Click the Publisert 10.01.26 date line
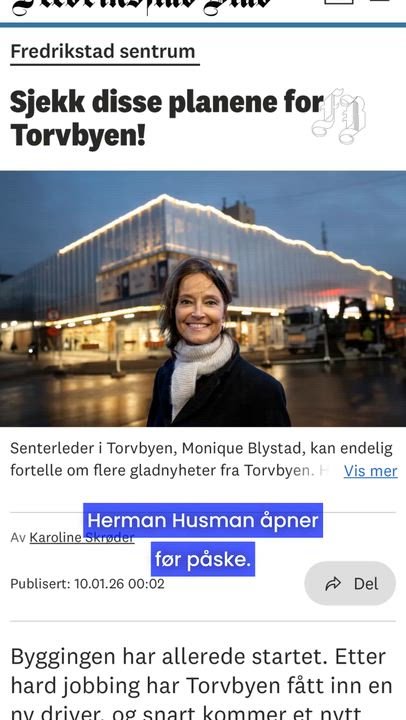This screenshot has height=720, width=406. pyautogui.click(x=87, y=584)
